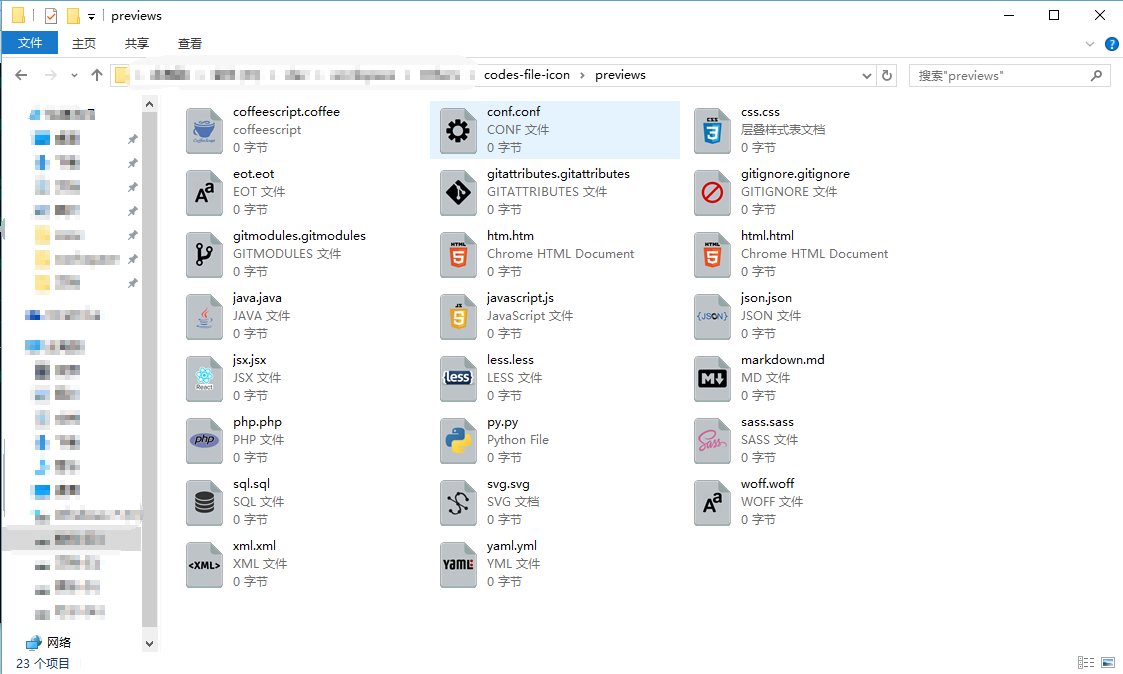Click the woff.woff file name
The height and width of the screenshot is (674, 1123).
click(768, 483)
